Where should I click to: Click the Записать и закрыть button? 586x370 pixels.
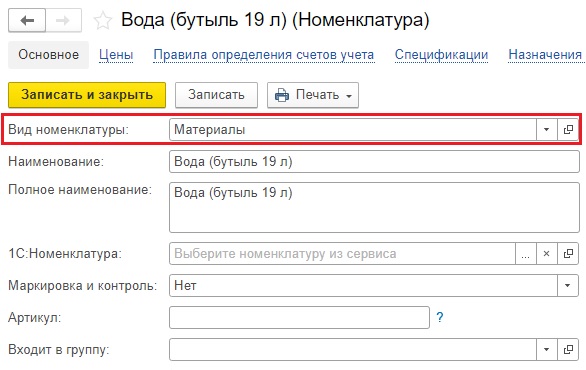tap(87, 95)
